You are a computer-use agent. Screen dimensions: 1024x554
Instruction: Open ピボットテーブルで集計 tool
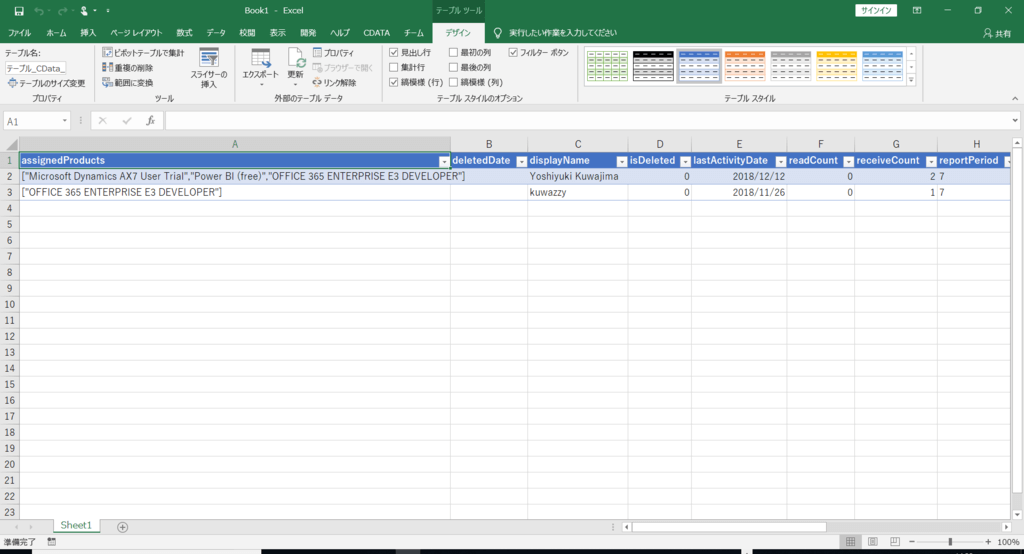tap(144, 53)
